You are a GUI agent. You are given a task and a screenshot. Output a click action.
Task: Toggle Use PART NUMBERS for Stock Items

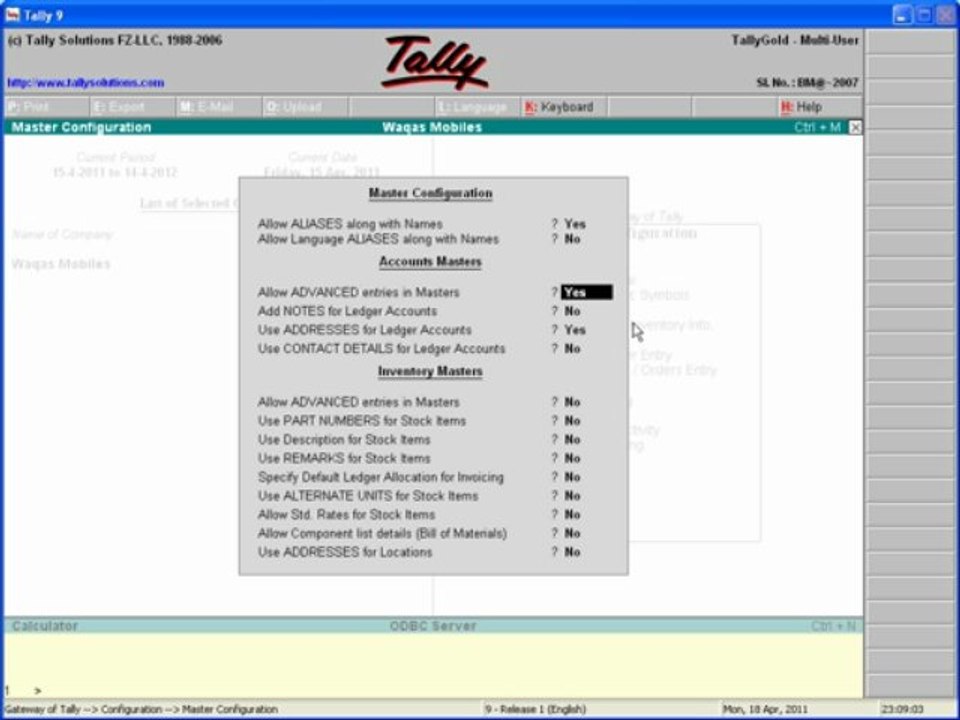tap(572, 421)
